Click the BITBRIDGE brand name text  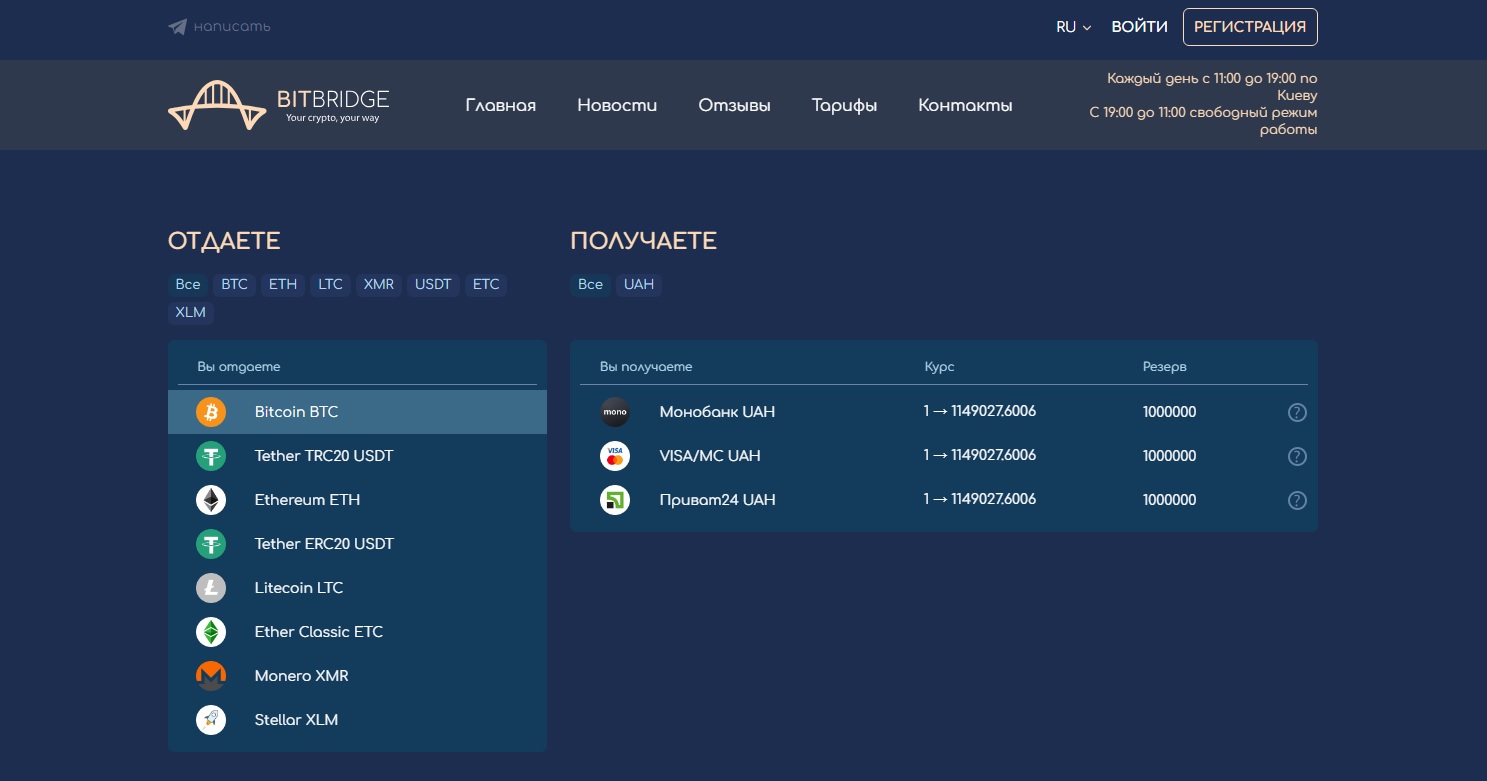pos(333,100)
